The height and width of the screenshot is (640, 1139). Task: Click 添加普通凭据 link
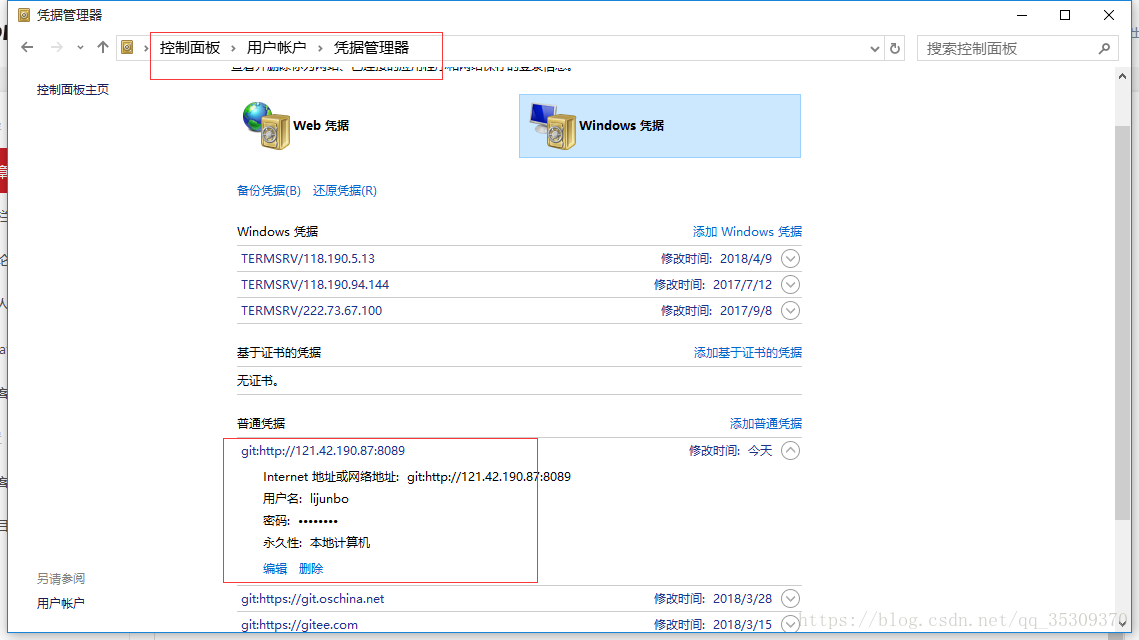(x=766, y=424)
